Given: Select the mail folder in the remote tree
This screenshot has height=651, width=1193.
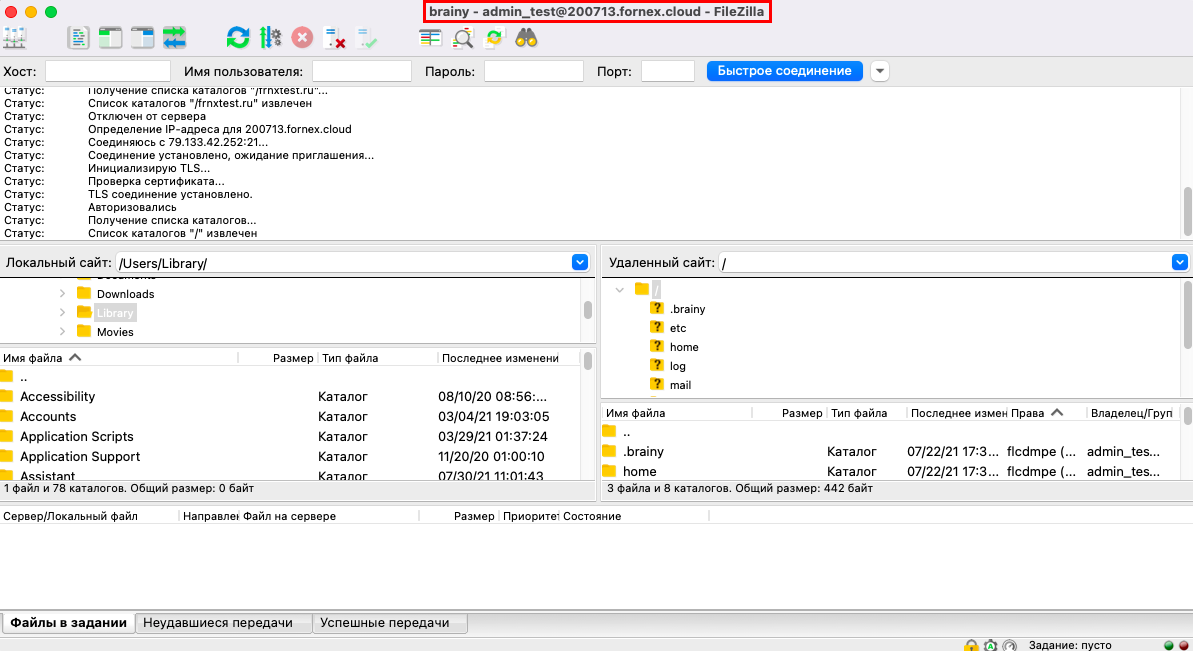Looking at the screenshot, I should [680, 385].
